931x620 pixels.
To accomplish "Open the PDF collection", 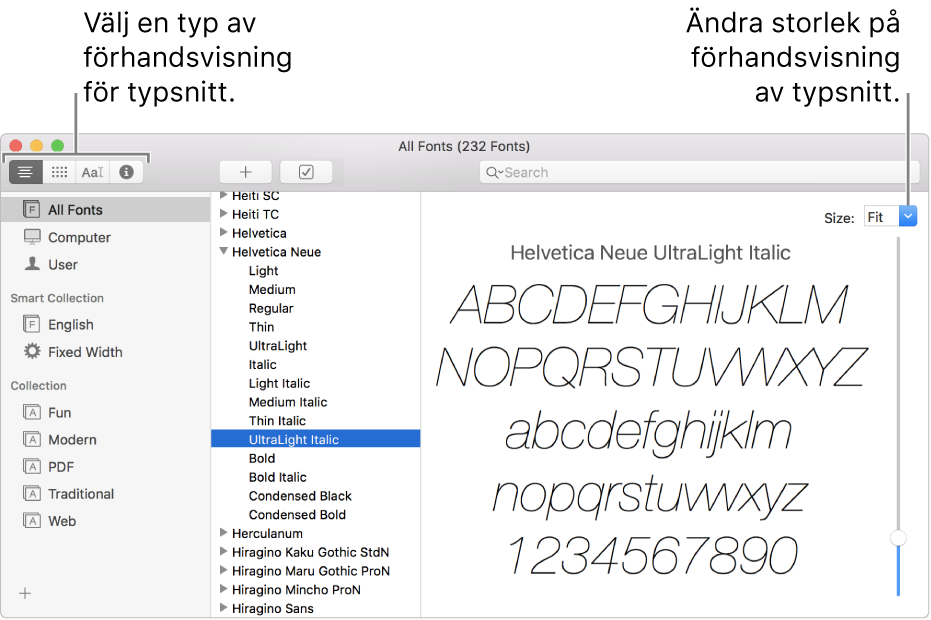I will pyautogui.click(x=61, y=467).
